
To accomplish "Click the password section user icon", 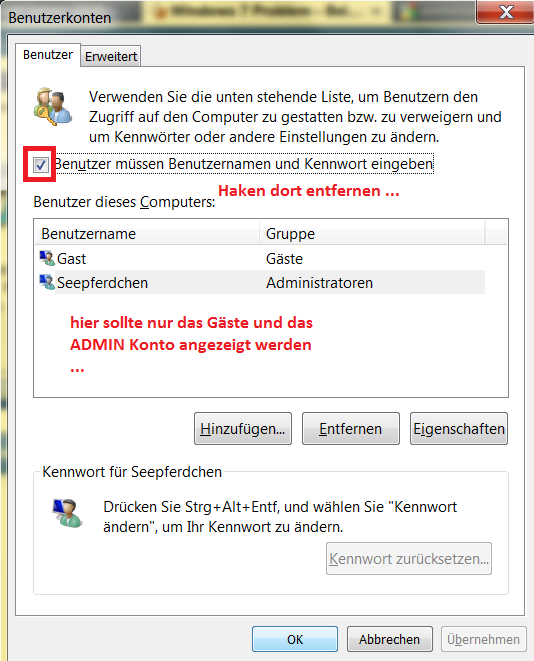I will (67, 513).
